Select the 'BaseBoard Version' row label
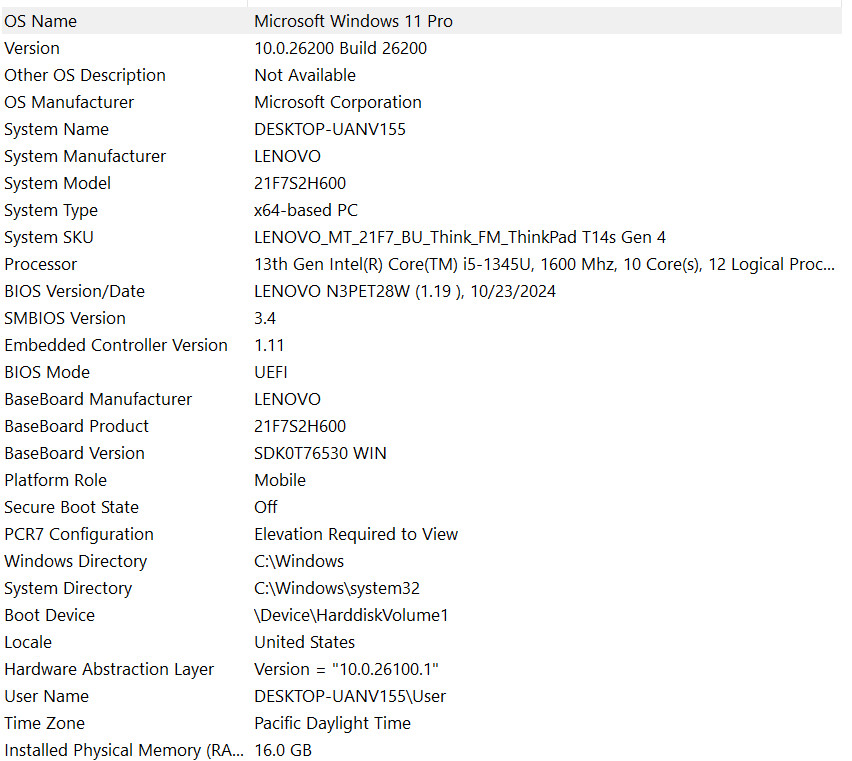The height and width of the screenshot is (761, 852). (74, 454)
